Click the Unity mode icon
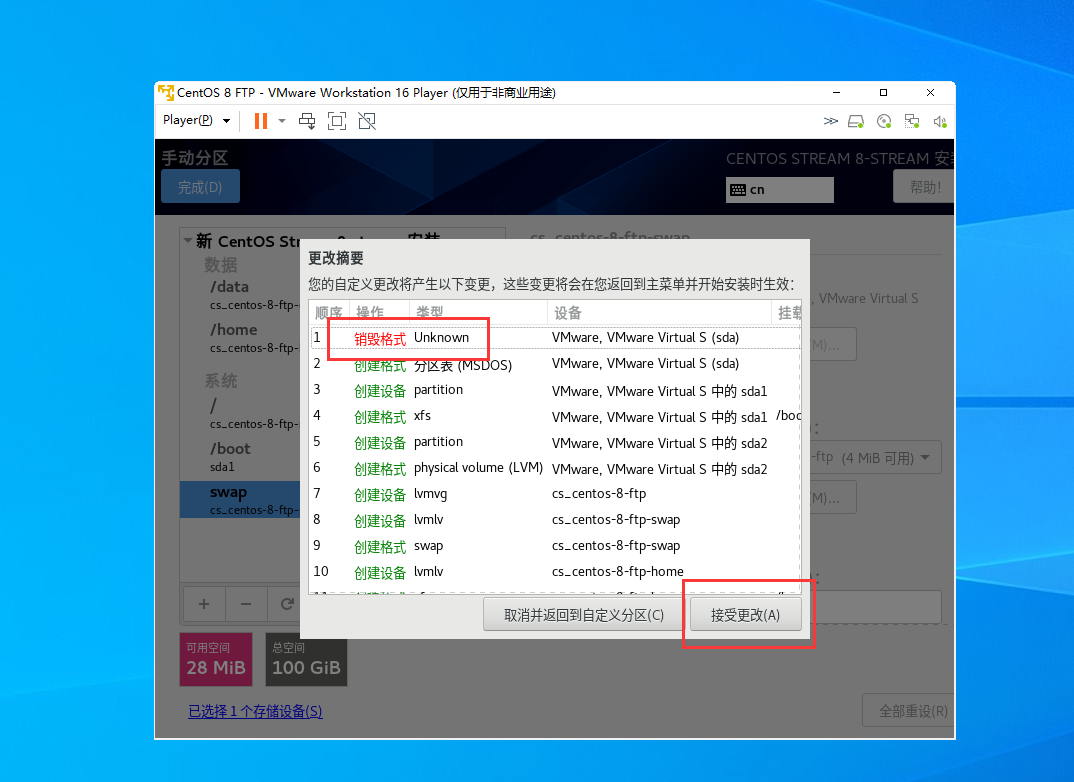 [x=367, y=121]
